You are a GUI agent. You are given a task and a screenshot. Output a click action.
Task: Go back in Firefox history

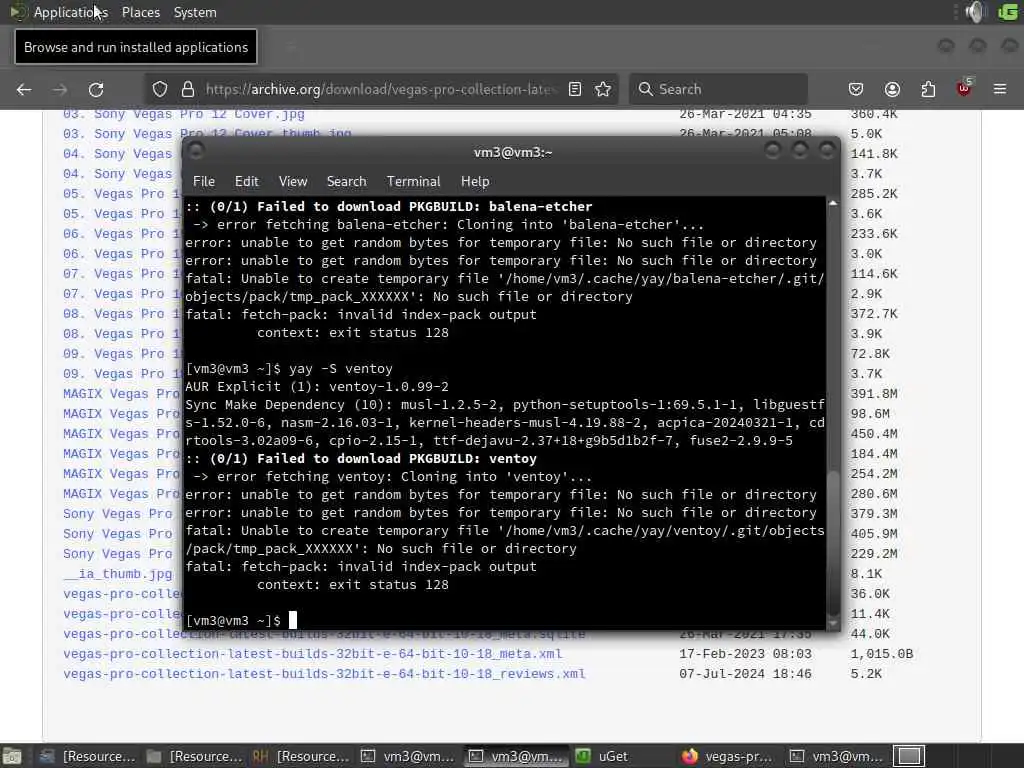[24, 89]
